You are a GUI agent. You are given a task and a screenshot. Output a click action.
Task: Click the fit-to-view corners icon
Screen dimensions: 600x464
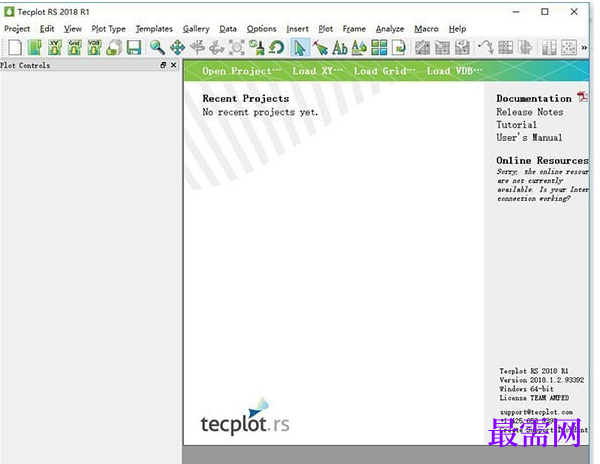coord(237,48)
